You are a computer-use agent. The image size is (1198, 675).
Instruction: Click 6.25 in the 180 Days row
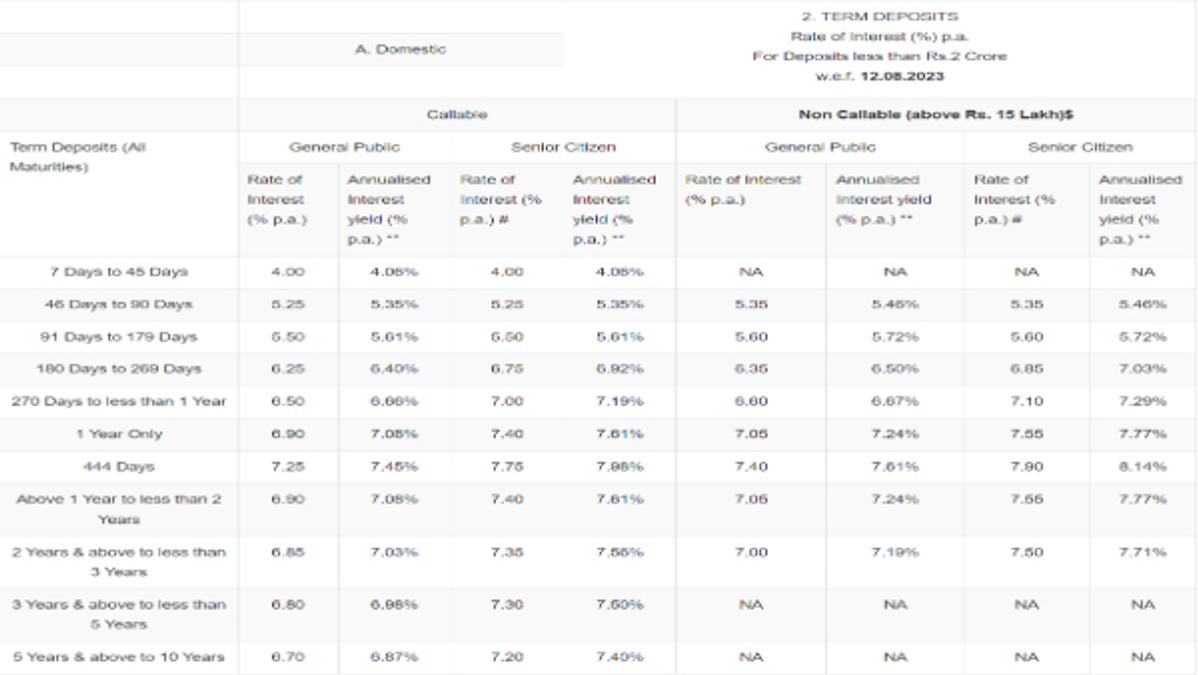point(288,368)
